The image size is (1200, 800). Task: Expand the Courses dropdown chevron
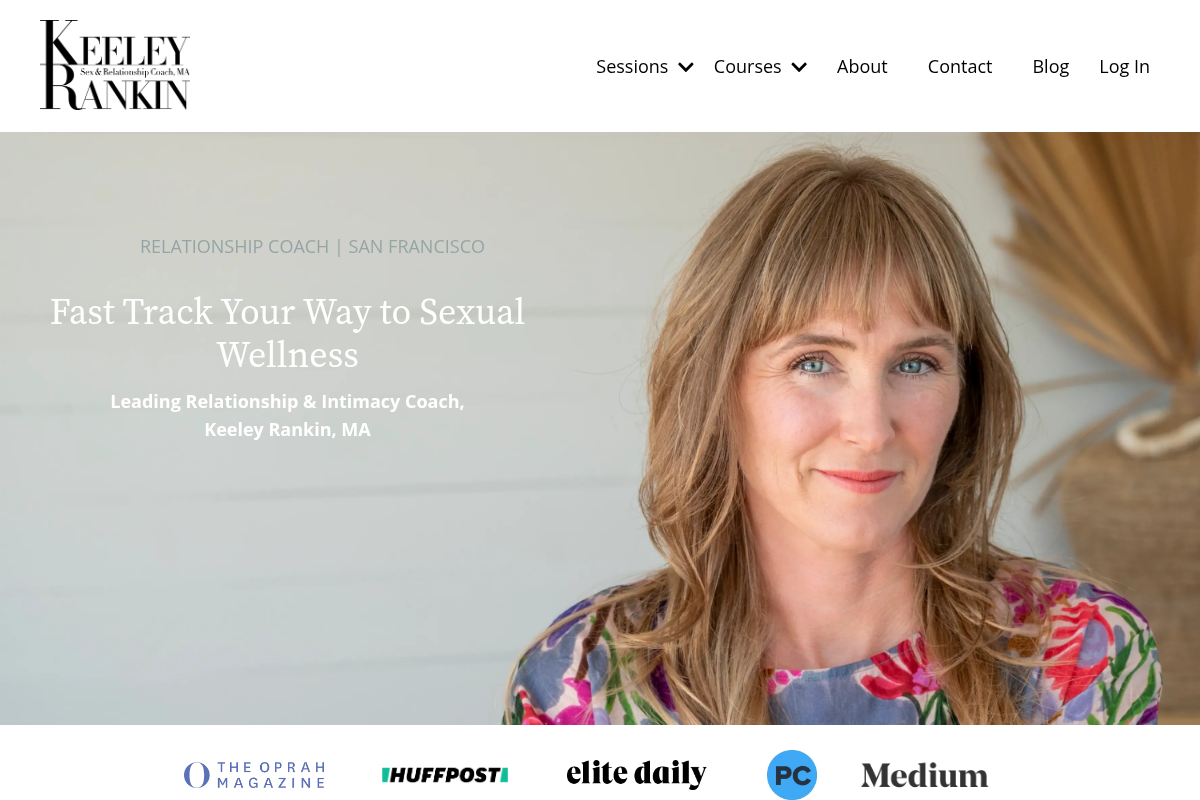[x=799, y=67]
